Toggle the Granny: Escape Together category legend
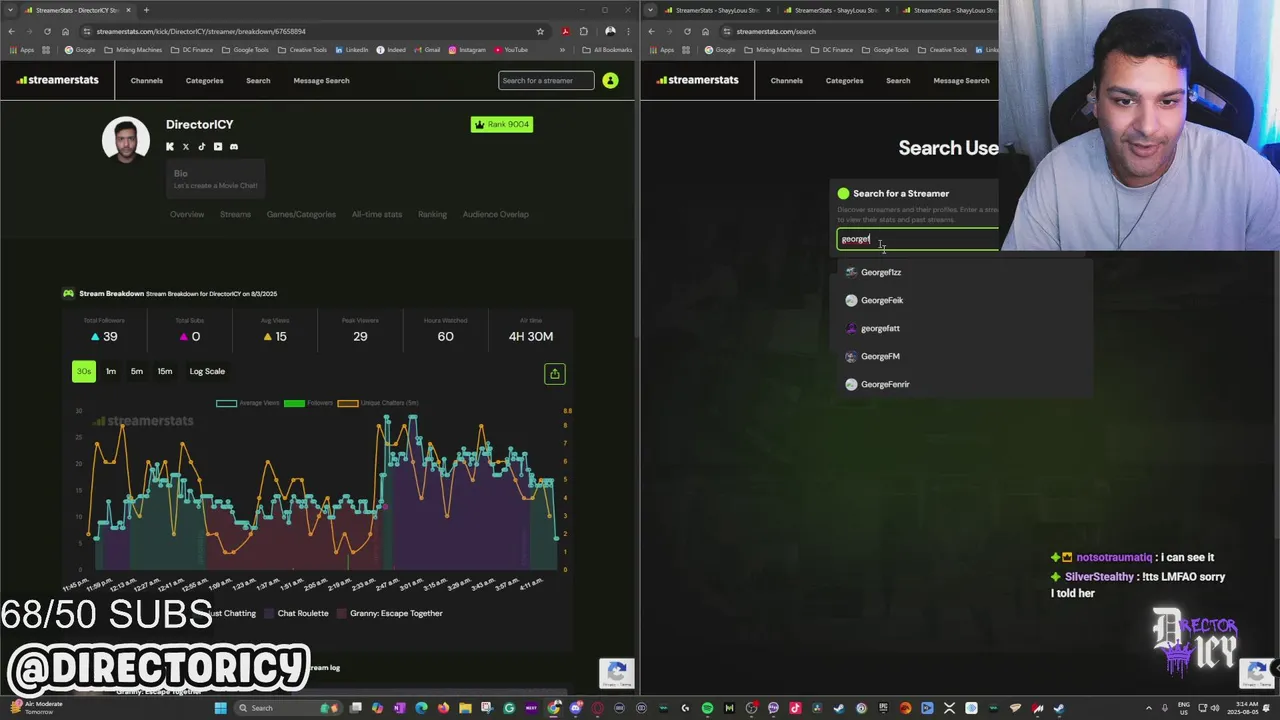Viewport: 1280px width, 720px height. 390,613
